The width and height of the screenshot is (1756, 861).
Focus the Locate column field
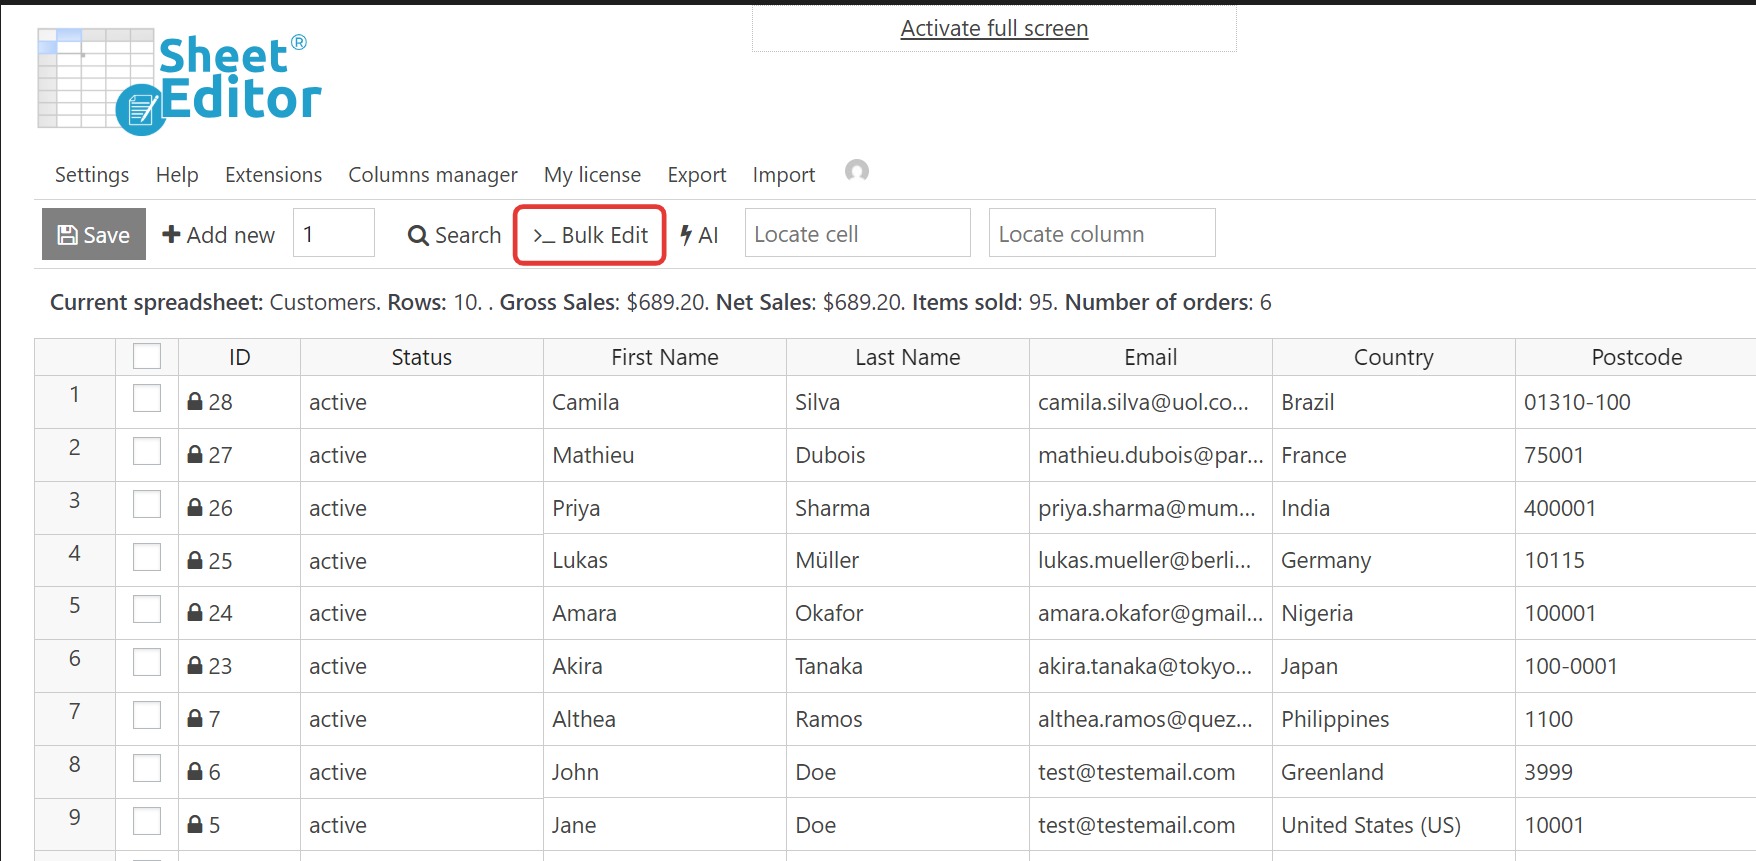(x=1102, y=232)
